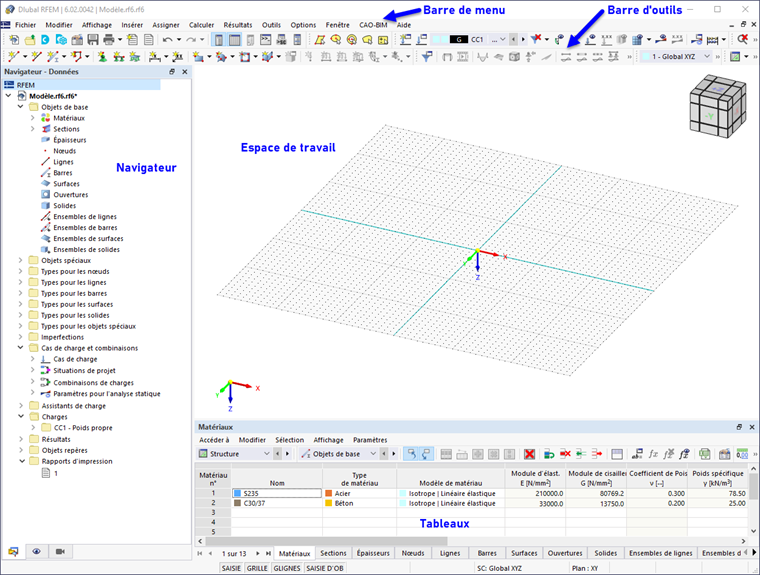The image size is (760, 575).
Task: Open the Fichier menu
Action: point(25,25)
